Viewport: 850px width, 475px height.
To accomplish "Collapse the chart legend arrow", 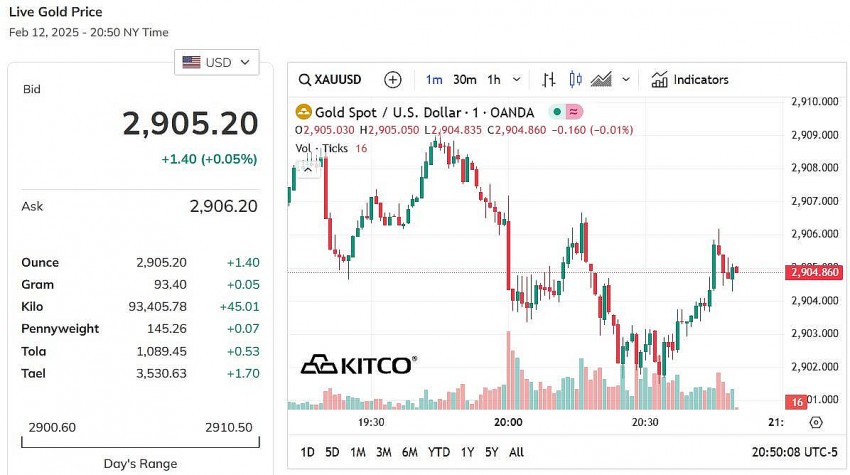I will pos(308,167).
